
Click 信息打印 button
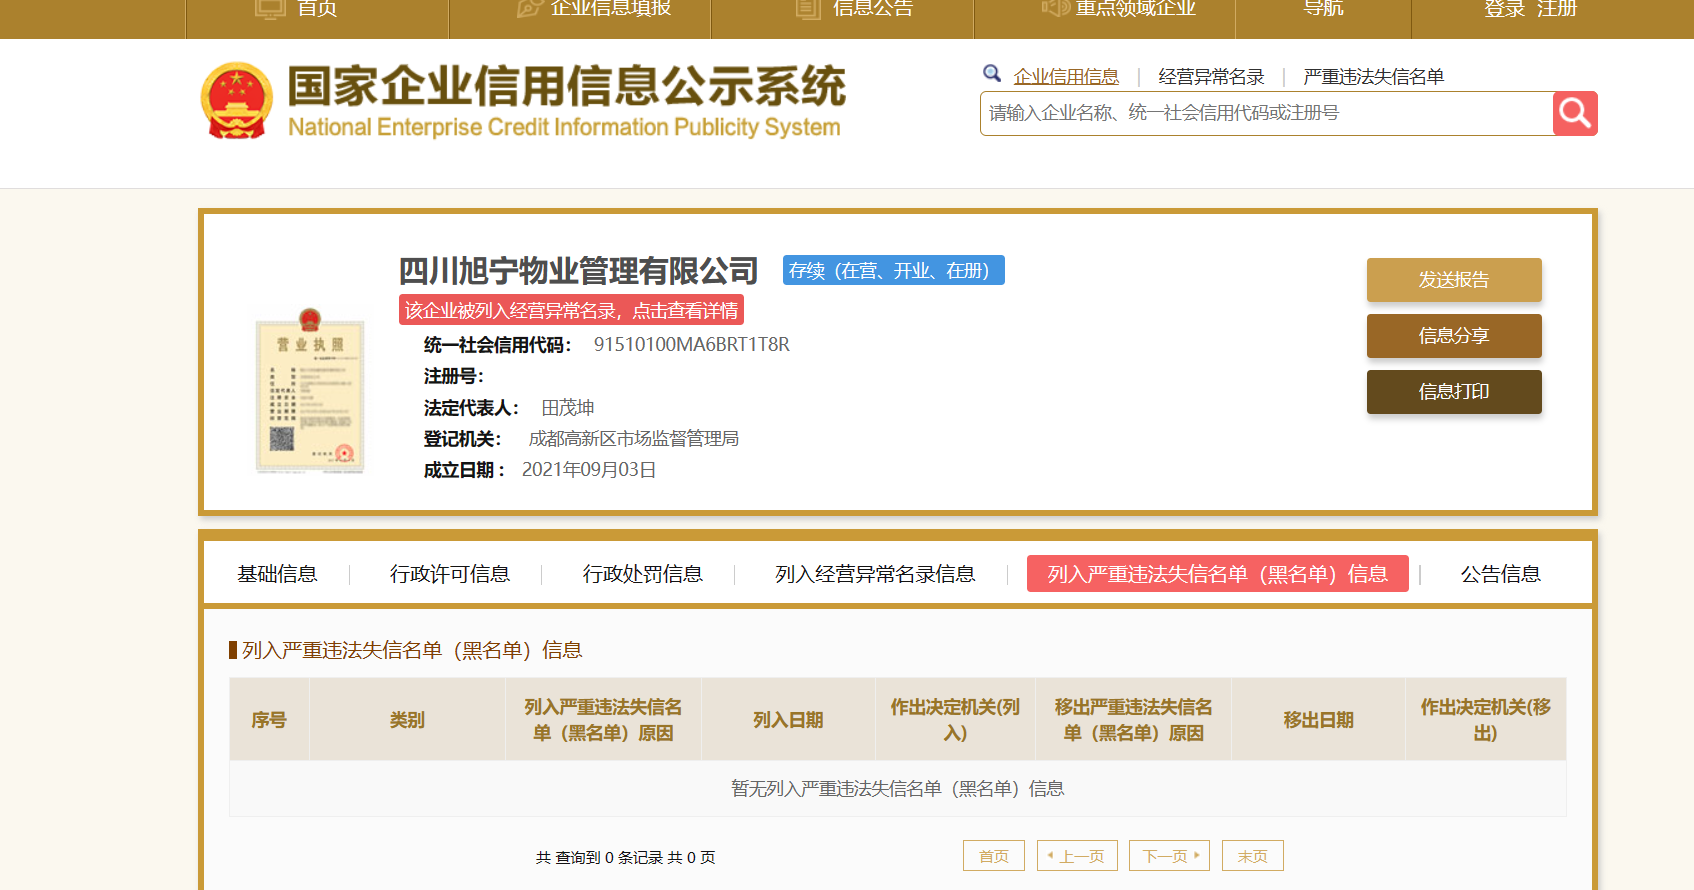(x=1454, y=392)
